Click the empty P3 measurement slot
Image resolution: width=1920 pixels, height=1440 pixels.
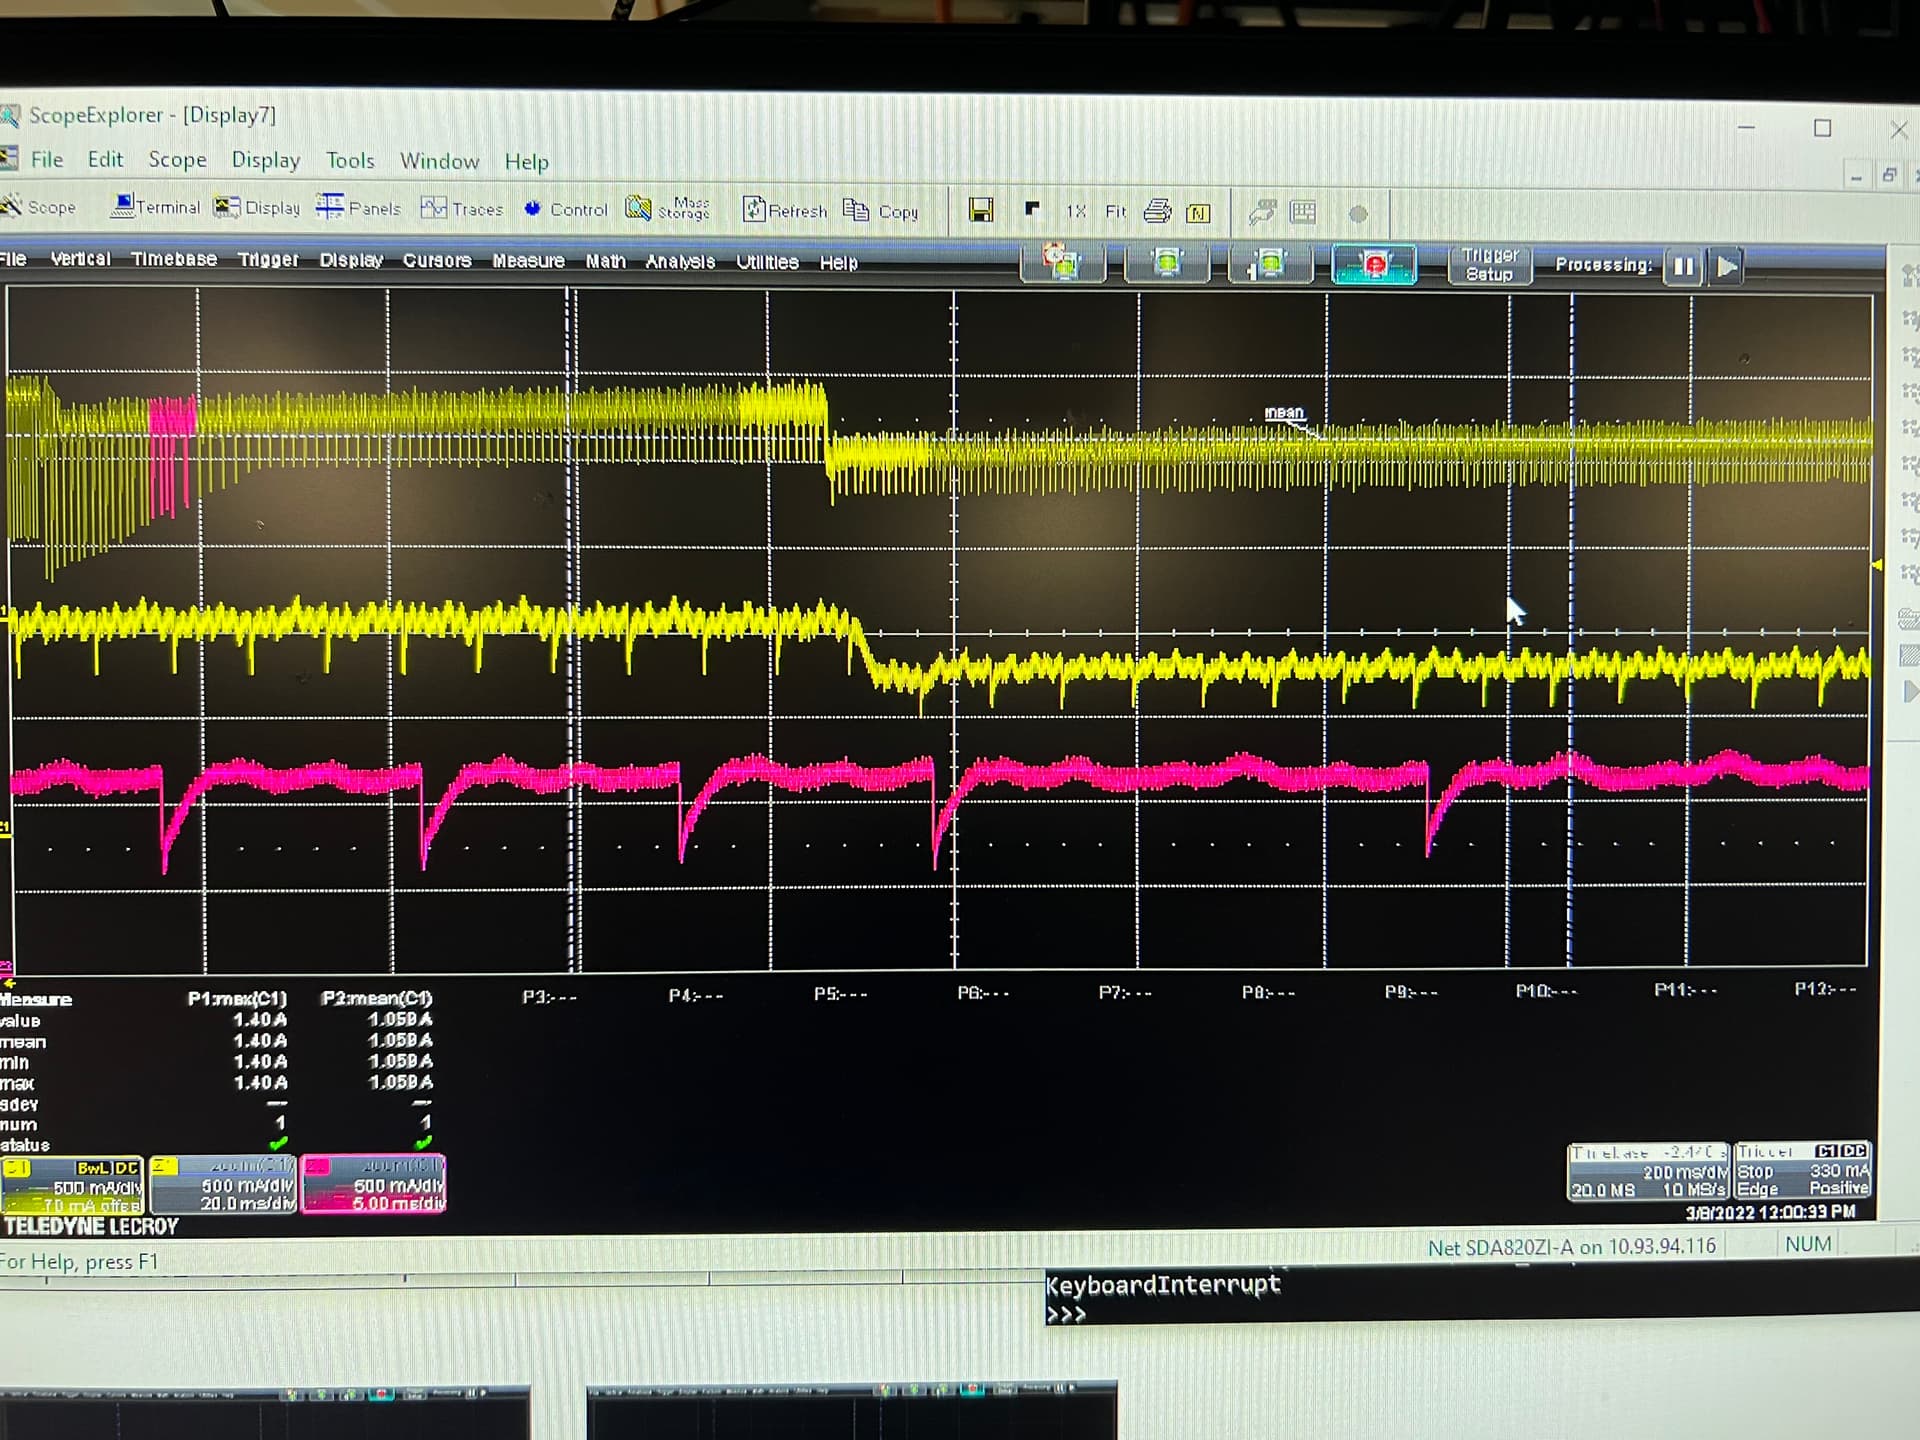549,997
